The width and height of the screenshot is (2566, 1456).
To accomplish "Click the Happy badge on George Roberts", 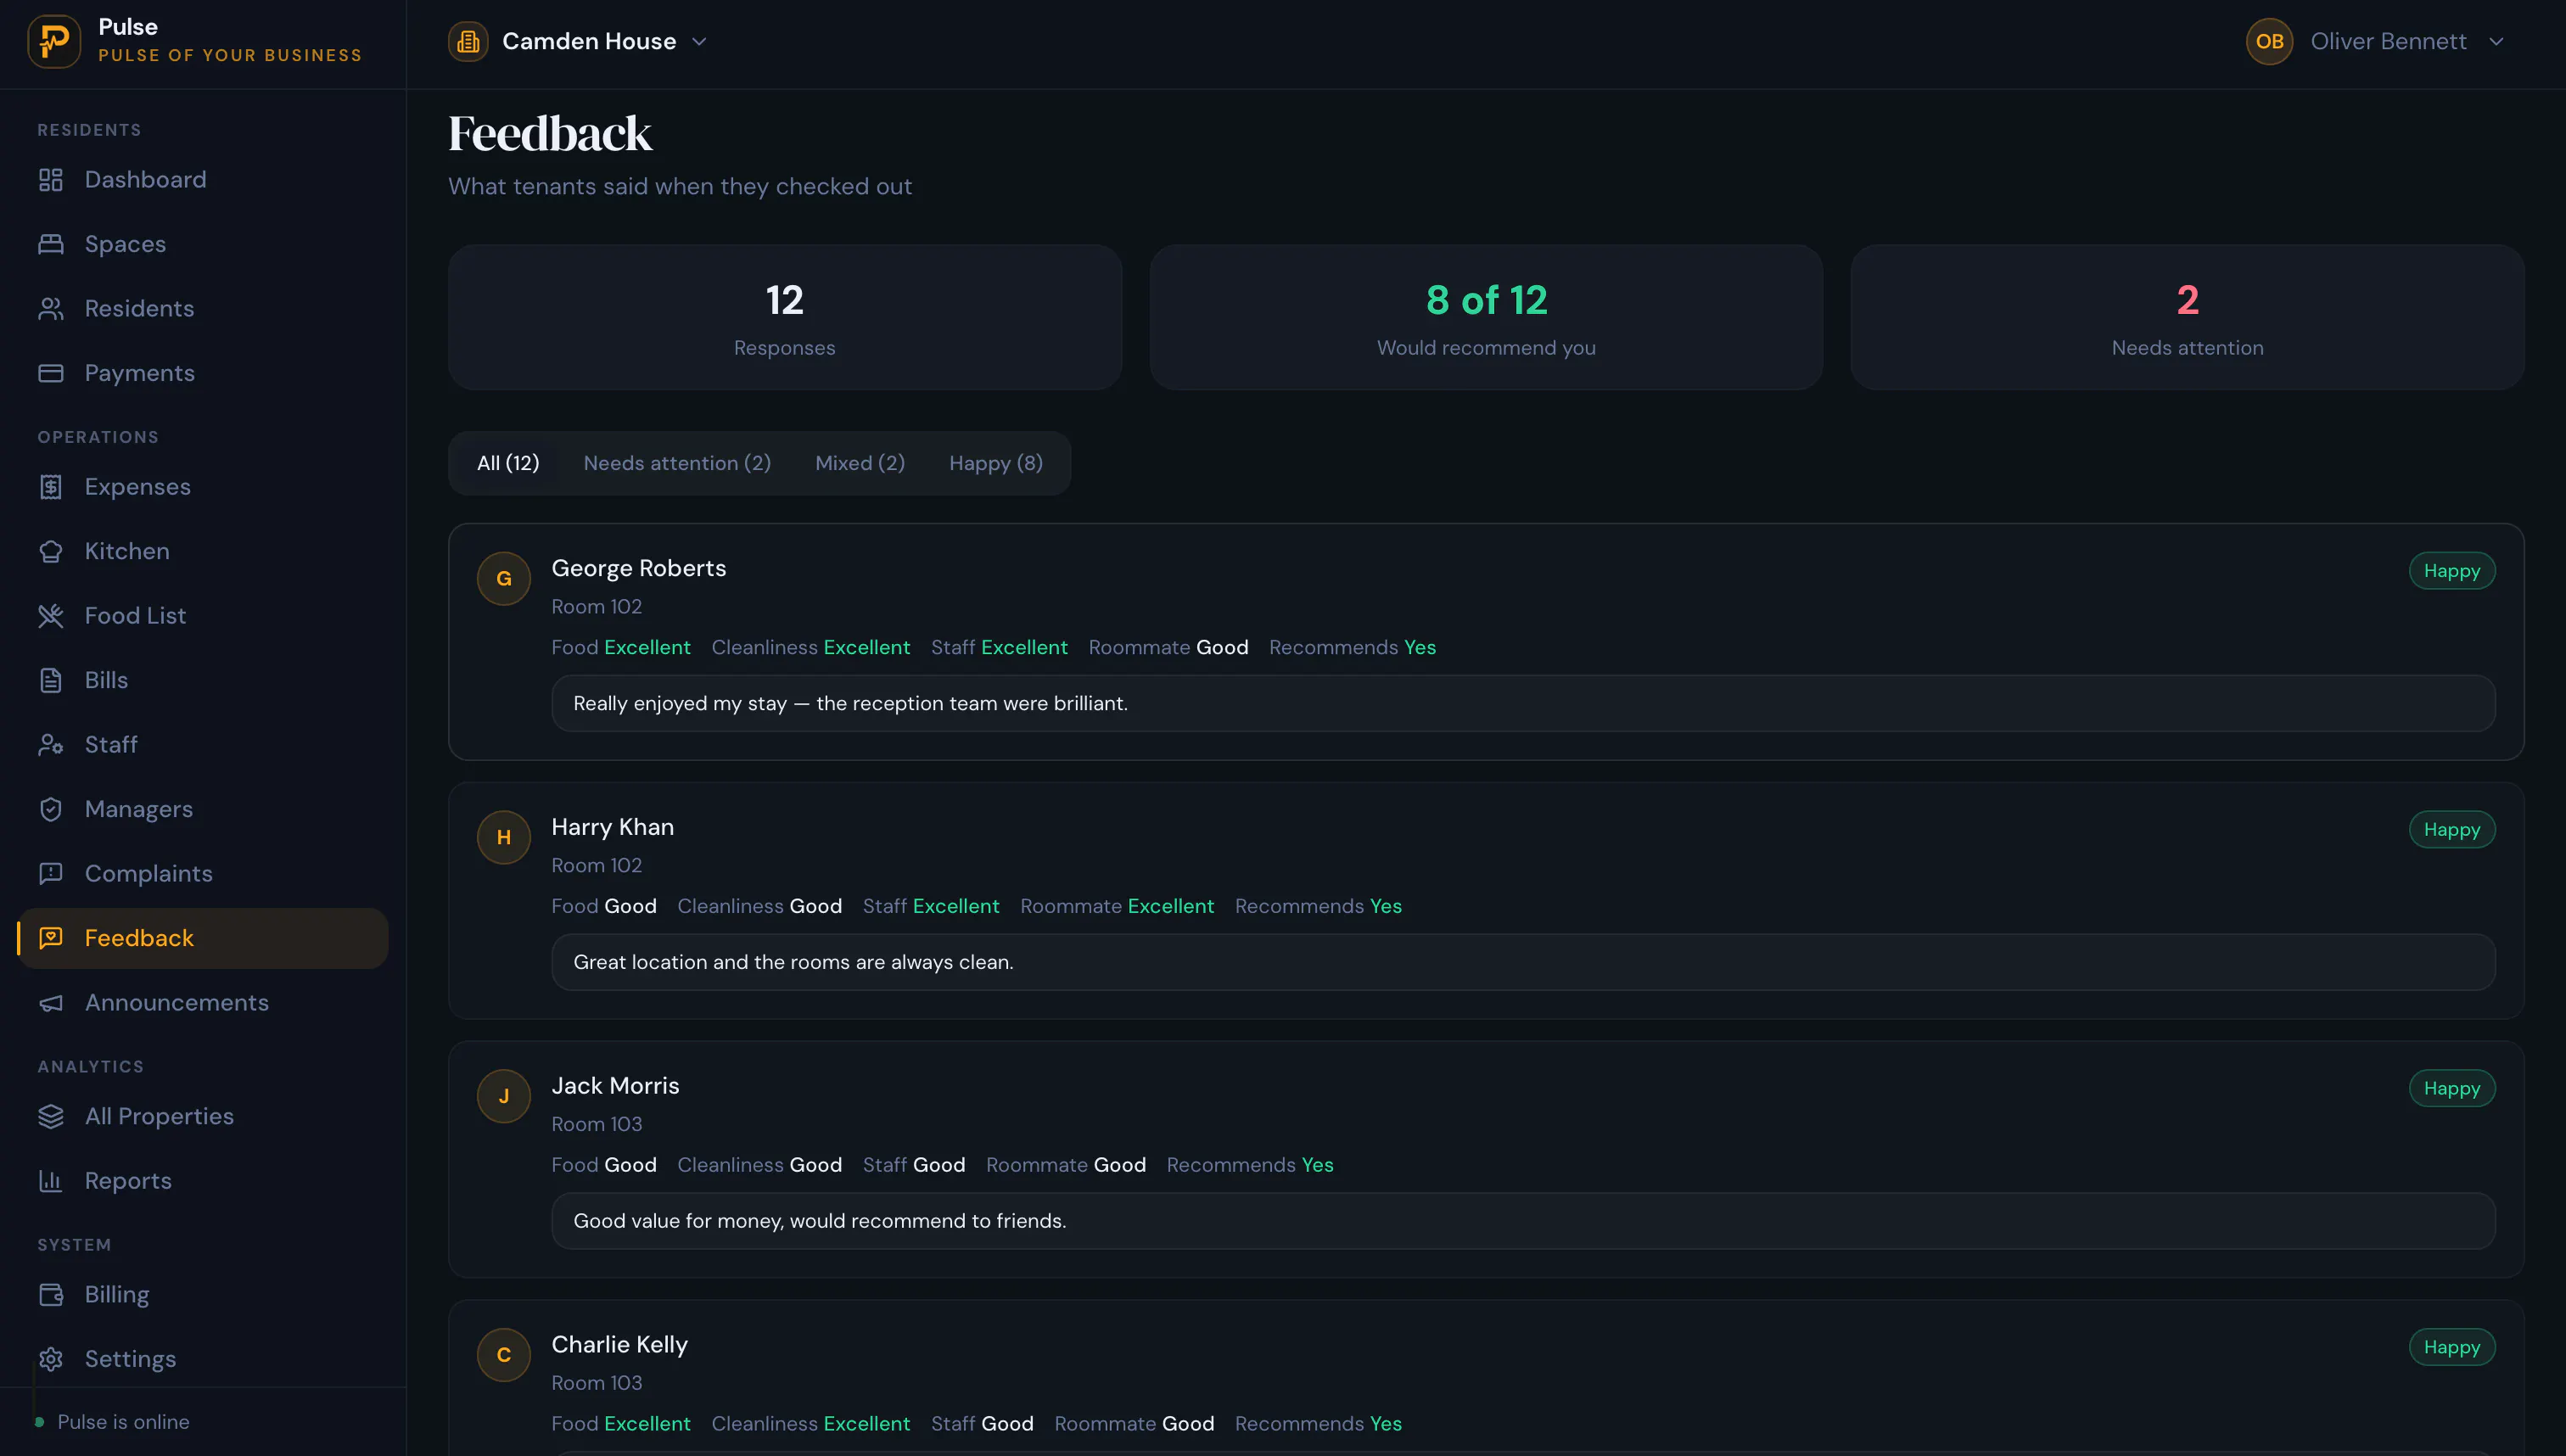I will (2452, 571).
